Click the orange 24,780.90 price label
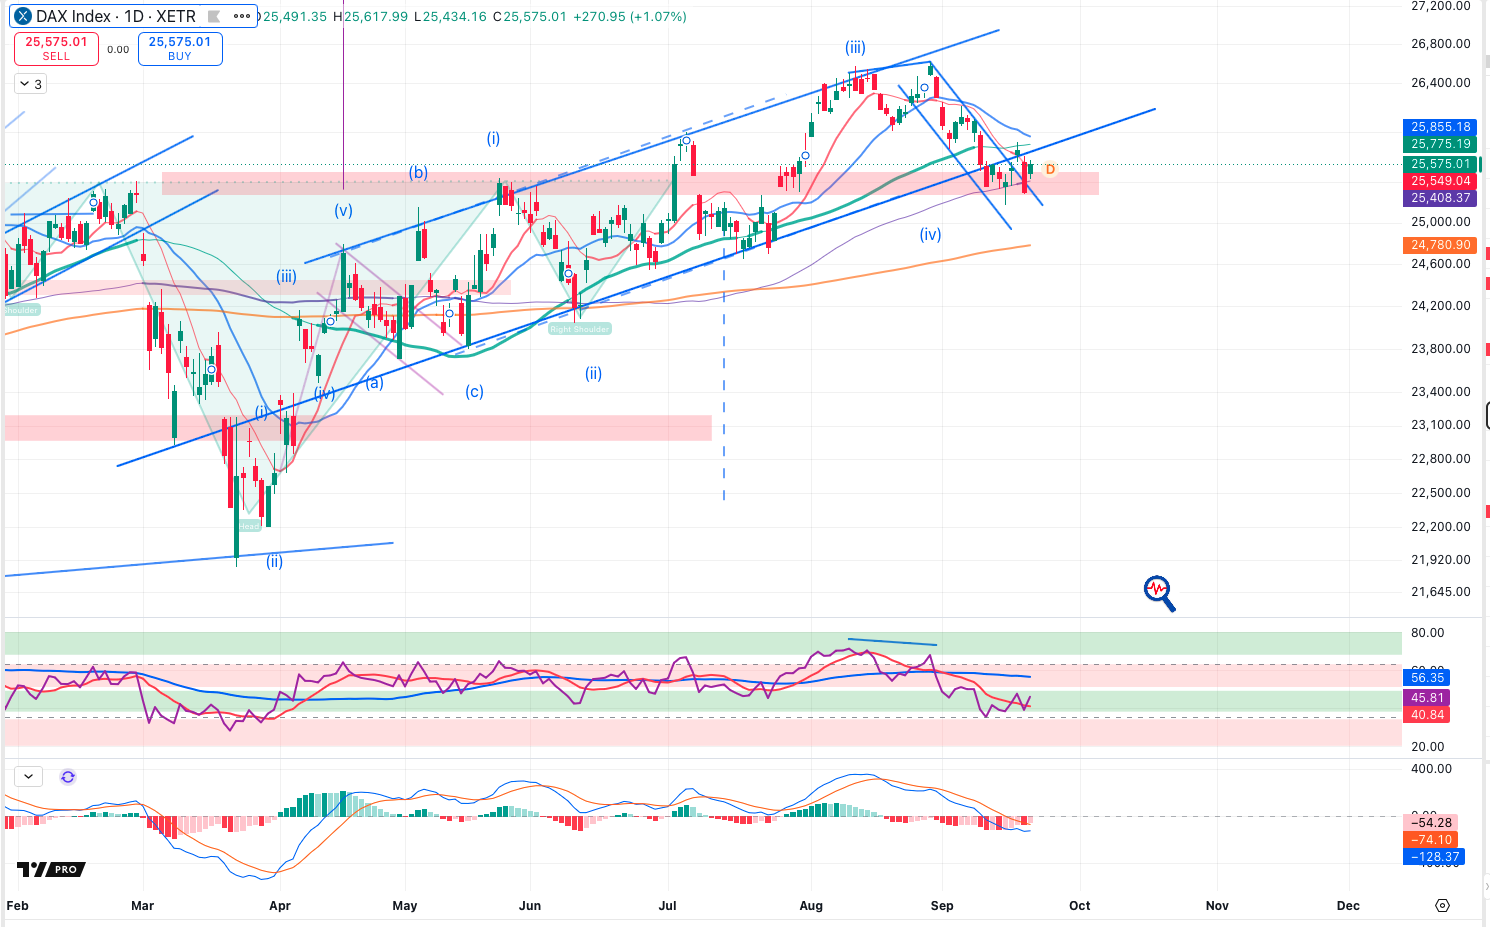 coord(1440,245)
